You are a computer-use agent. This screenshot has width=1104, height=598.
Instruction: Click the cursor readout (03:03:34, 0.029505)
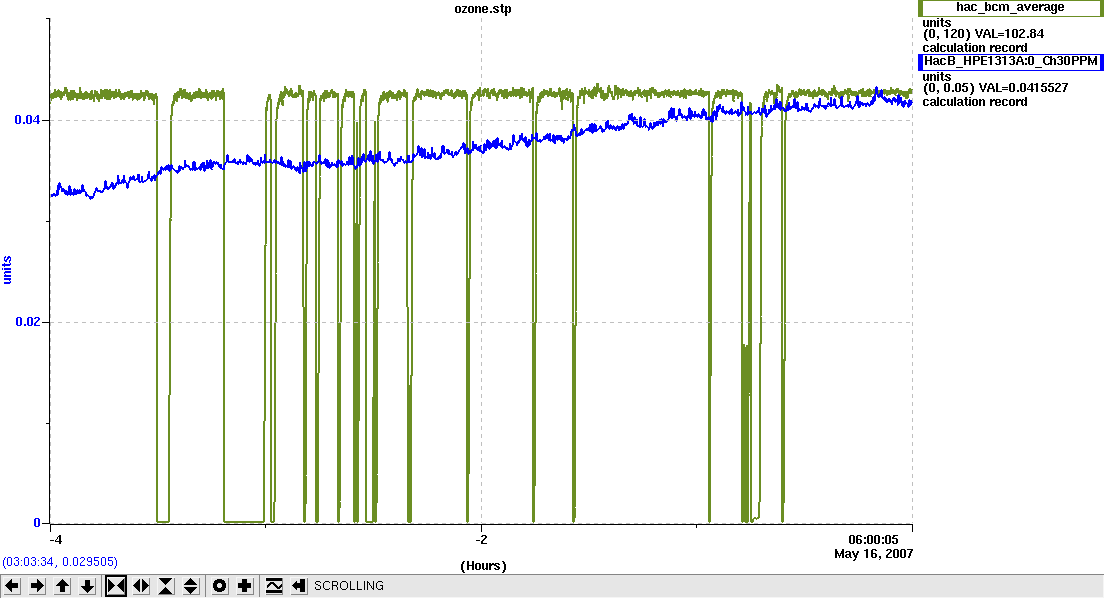click(x=60, y=562)
